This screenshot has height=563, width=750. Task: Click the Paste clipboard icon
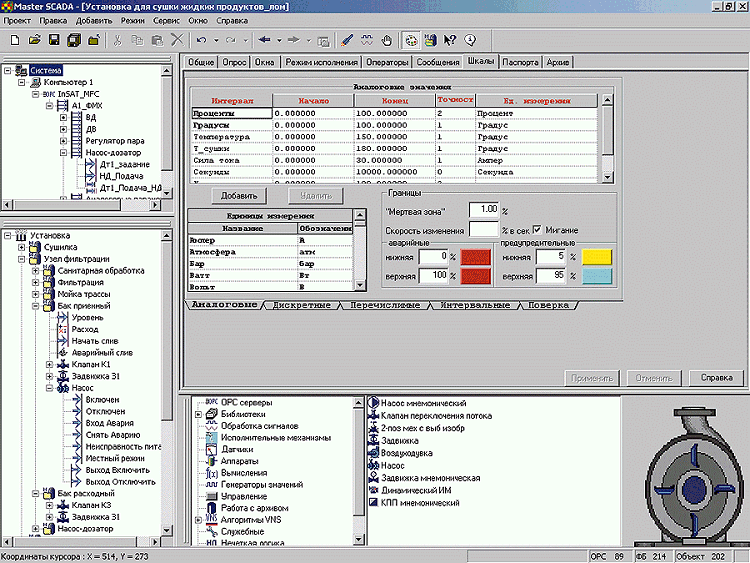click(x=157, y=40)
